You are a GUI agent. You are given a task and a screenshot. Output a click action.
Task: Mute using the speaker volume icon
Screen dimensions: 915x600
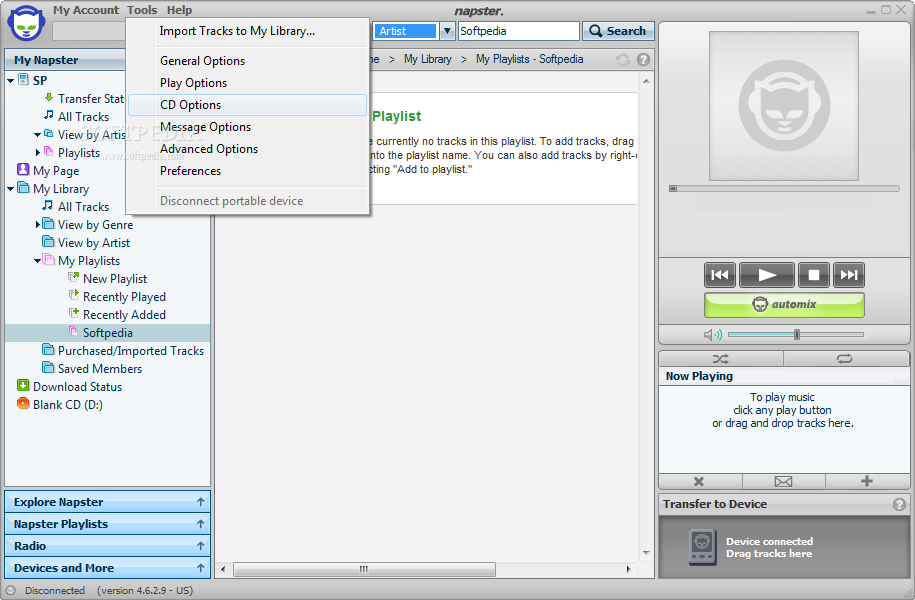[712, 334]
